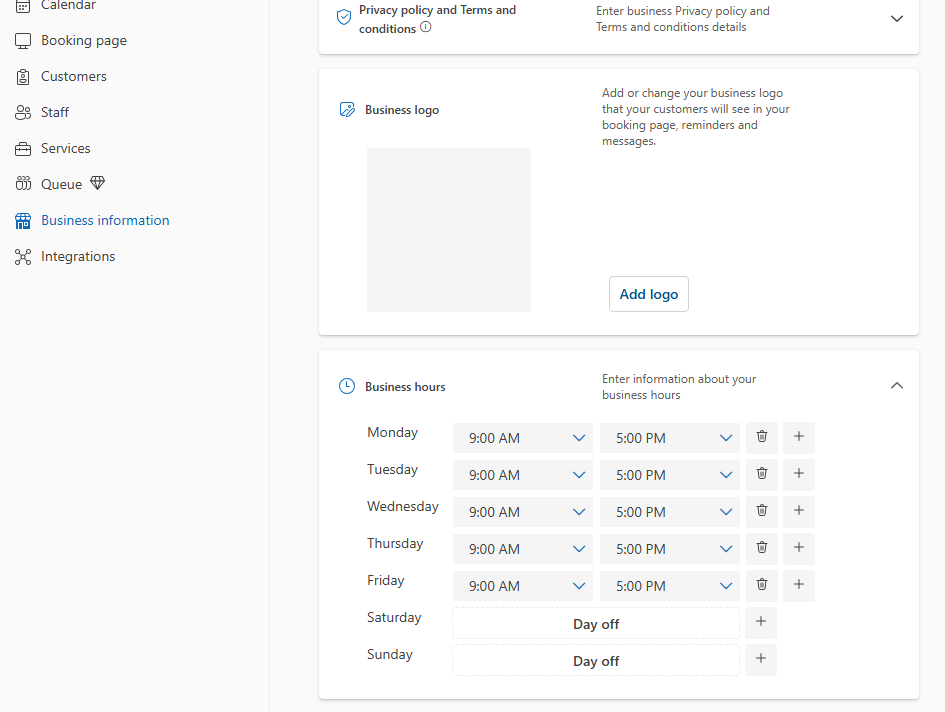Delete Monday hours with trash icon
Viewport: 945px width, 712px height.
tap(762, 438)
